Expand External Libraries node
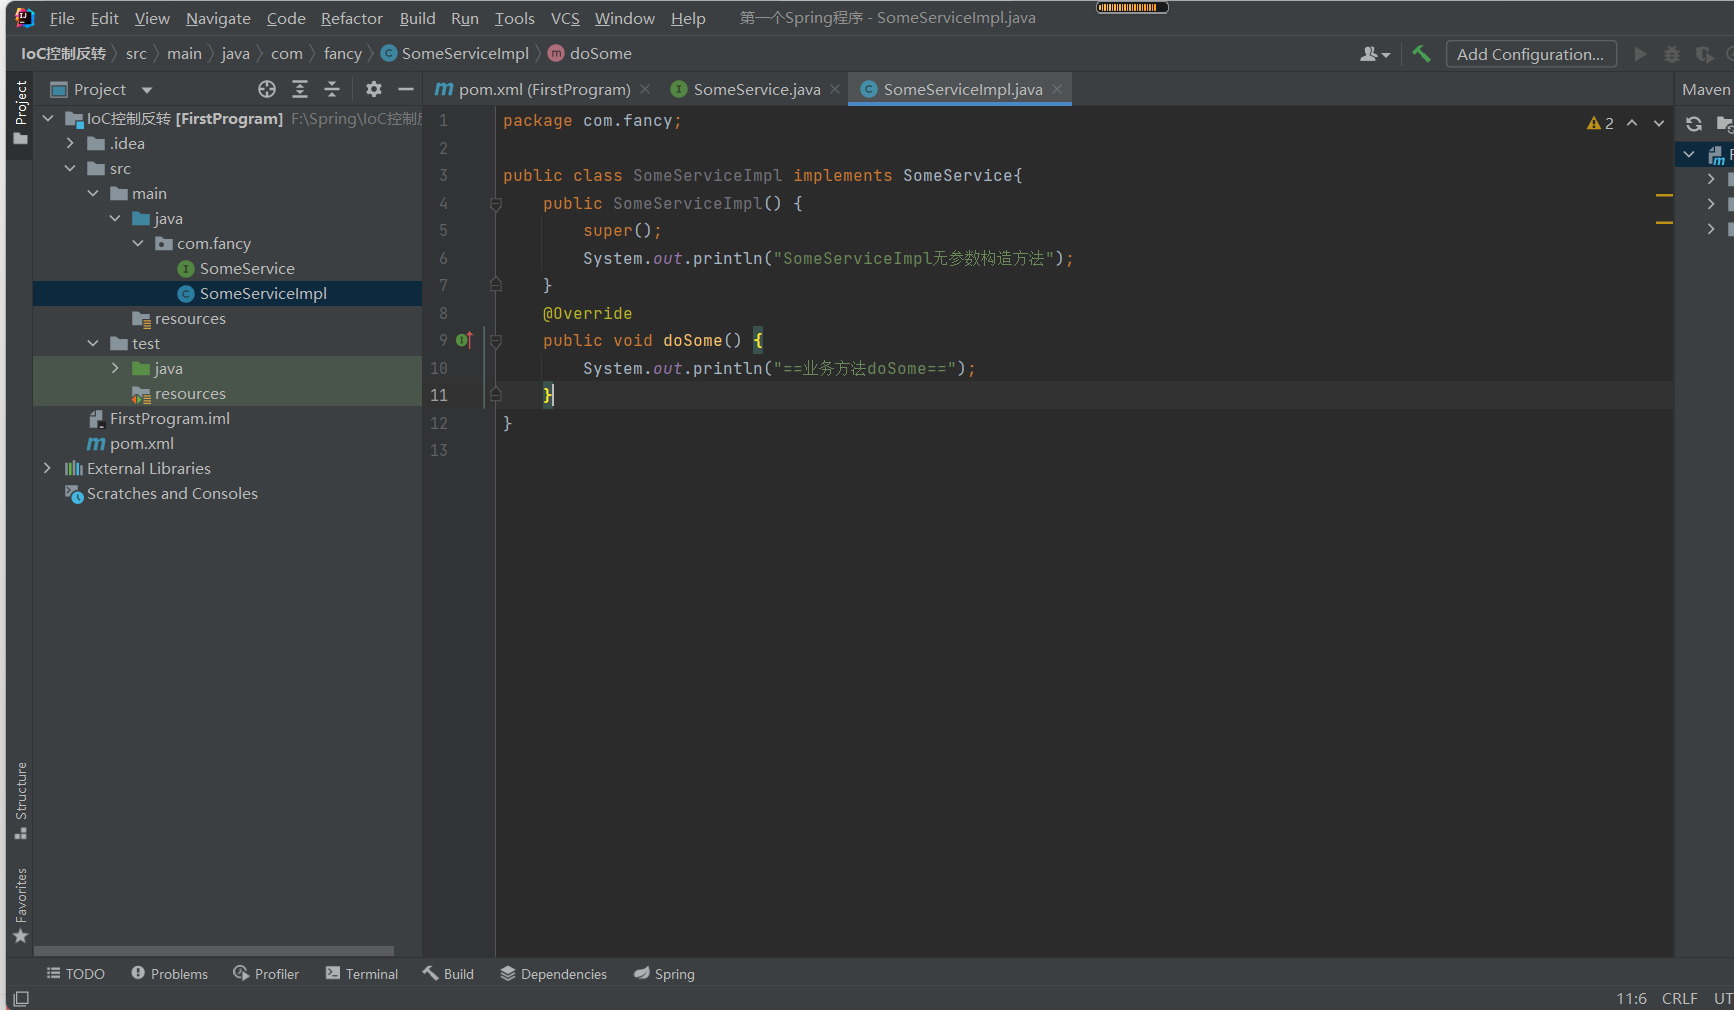 click(47, 468)
